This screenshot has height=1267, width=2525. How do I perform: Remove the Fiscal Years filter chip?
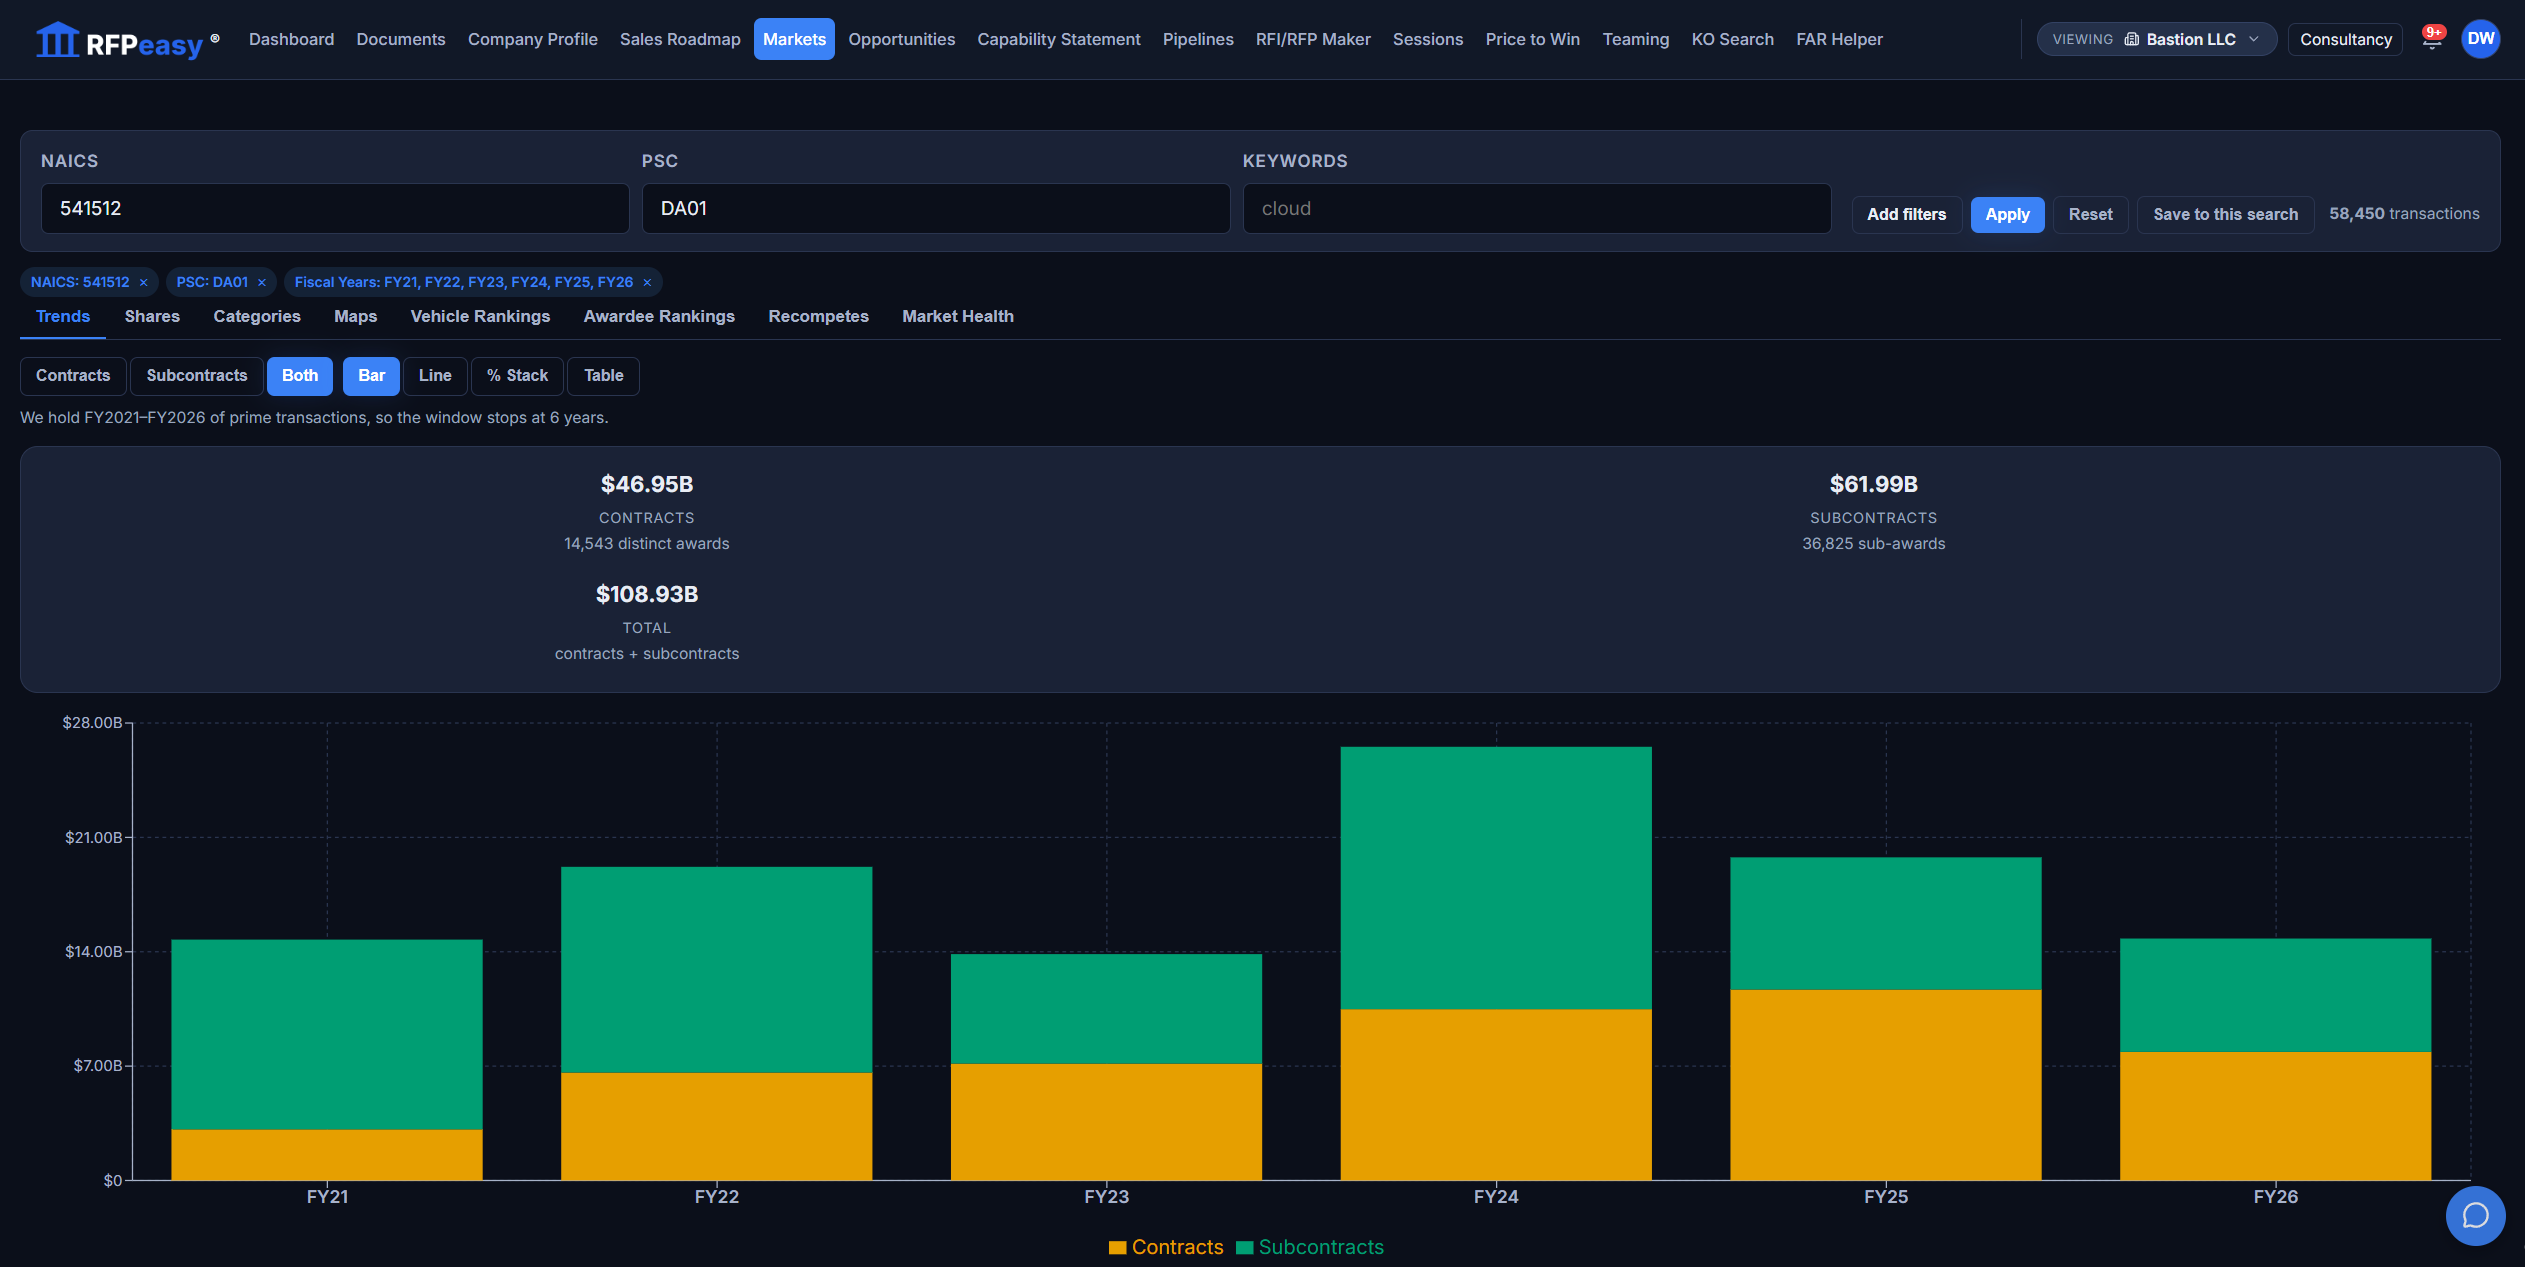coord(647,282)
